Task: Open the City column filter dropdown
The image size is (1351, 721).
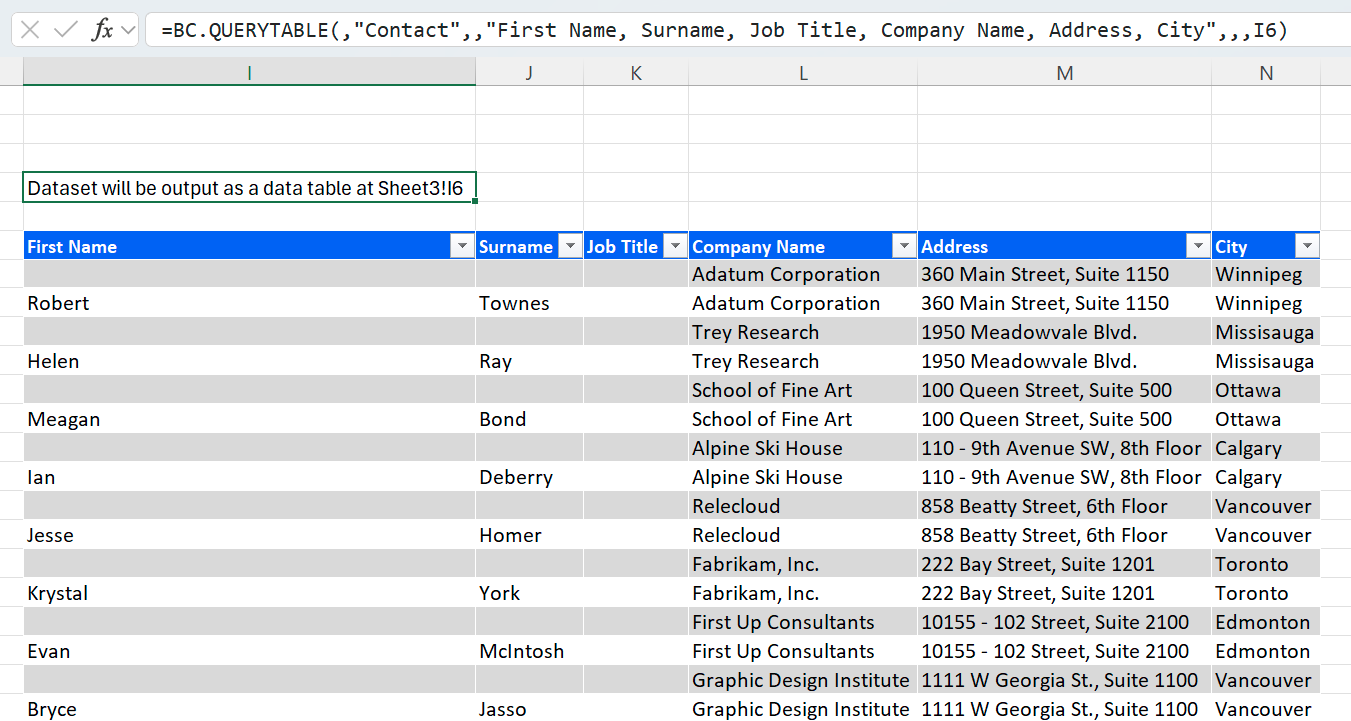Action: coord(1306,246)
